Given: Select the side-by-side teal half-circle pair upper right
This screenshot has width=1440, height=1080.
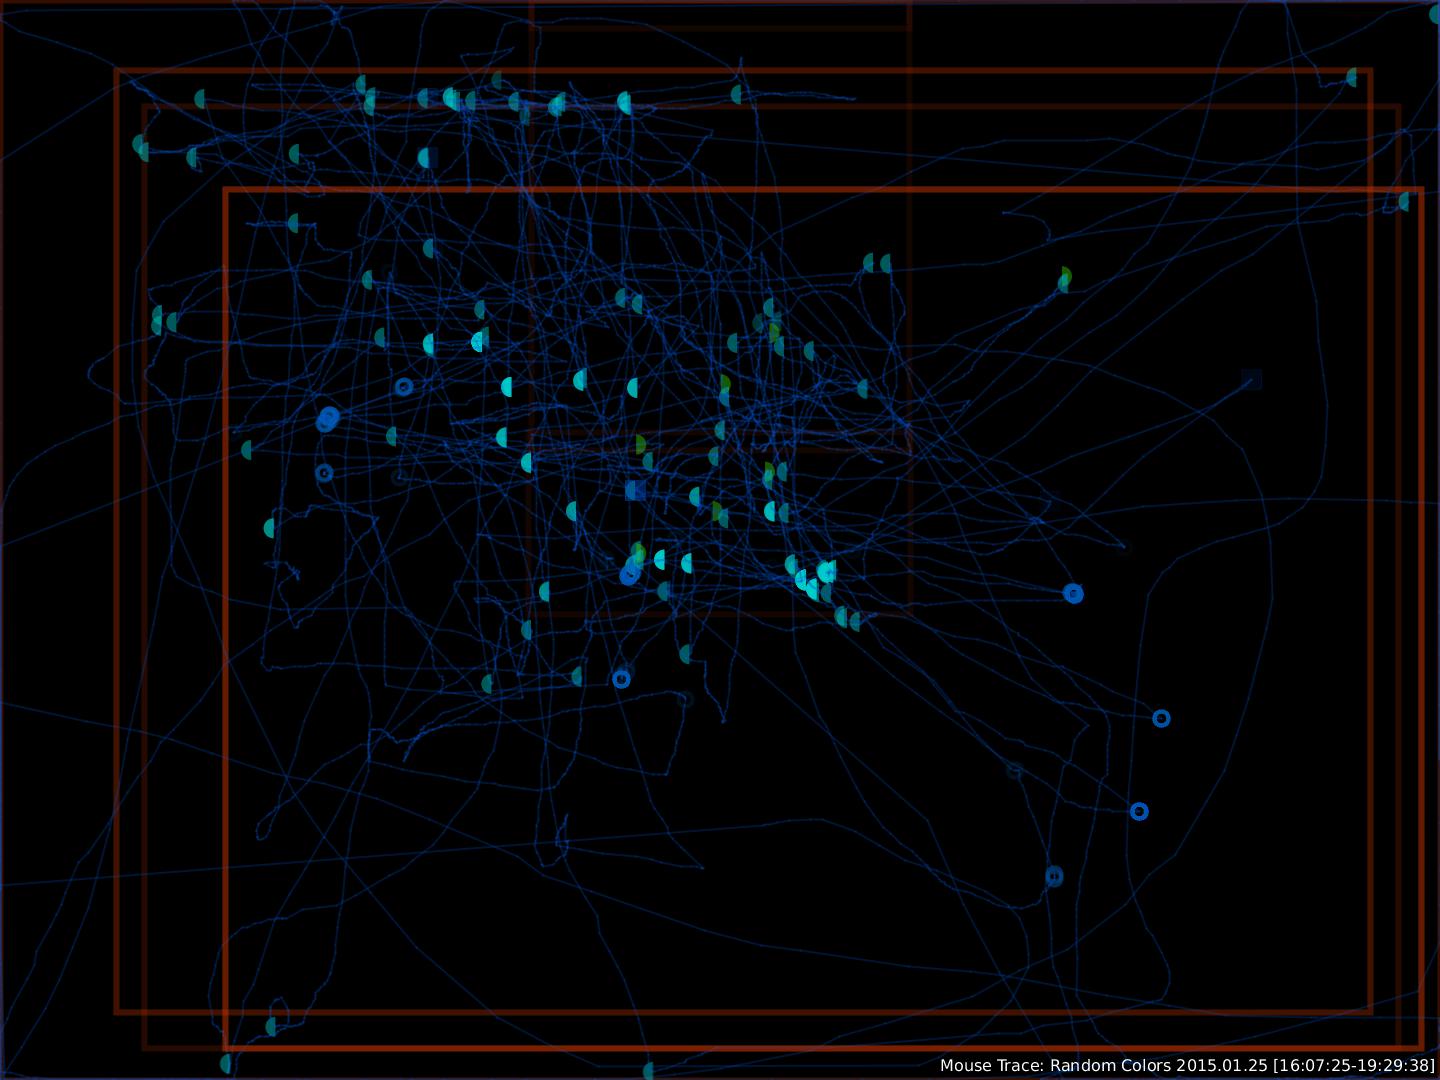Looking at the screenshot, I should coord(877,263).
